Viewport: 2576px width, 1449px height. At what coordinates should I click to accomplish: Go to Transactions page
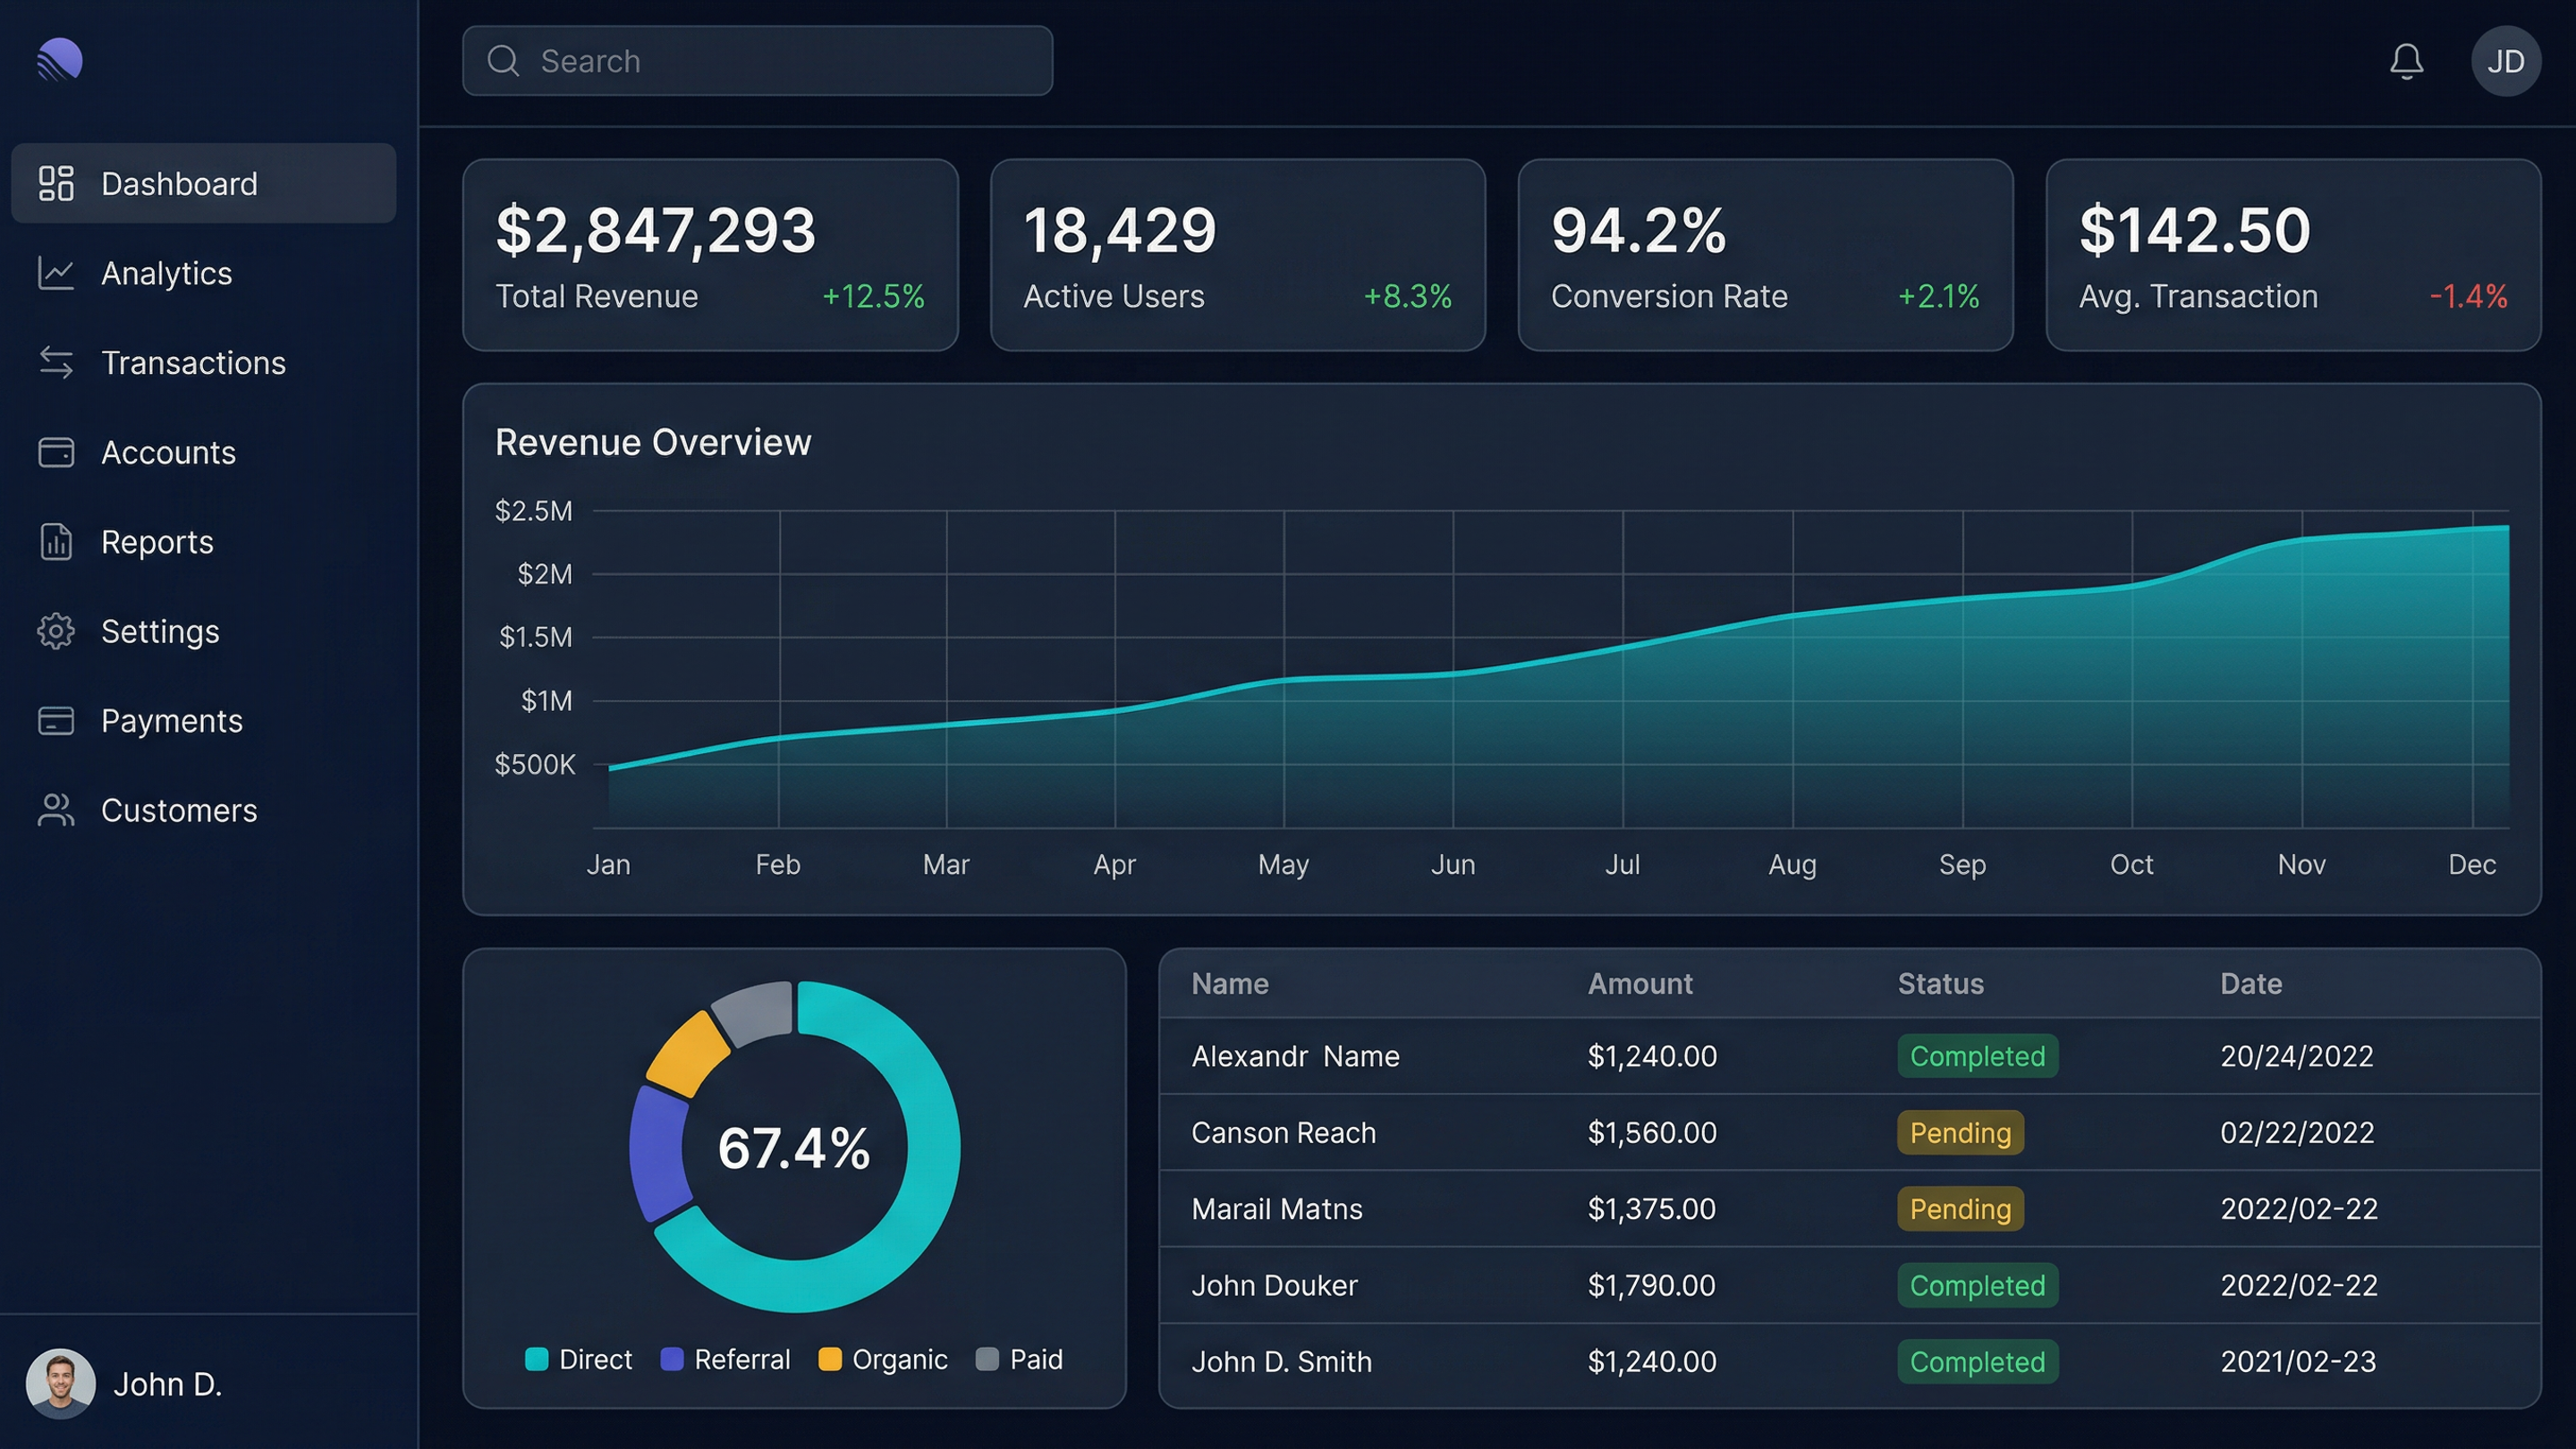coord(204,363)
